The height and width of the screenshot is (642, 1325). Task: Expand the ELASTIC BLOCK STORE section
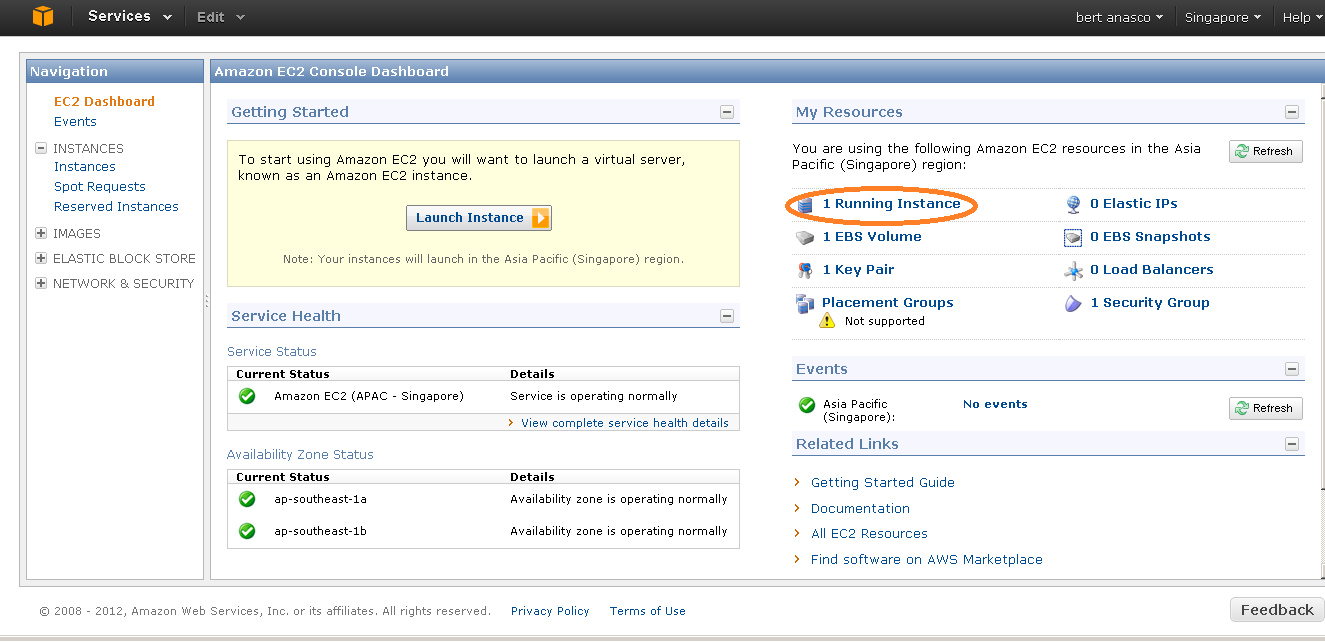(41, 258)
